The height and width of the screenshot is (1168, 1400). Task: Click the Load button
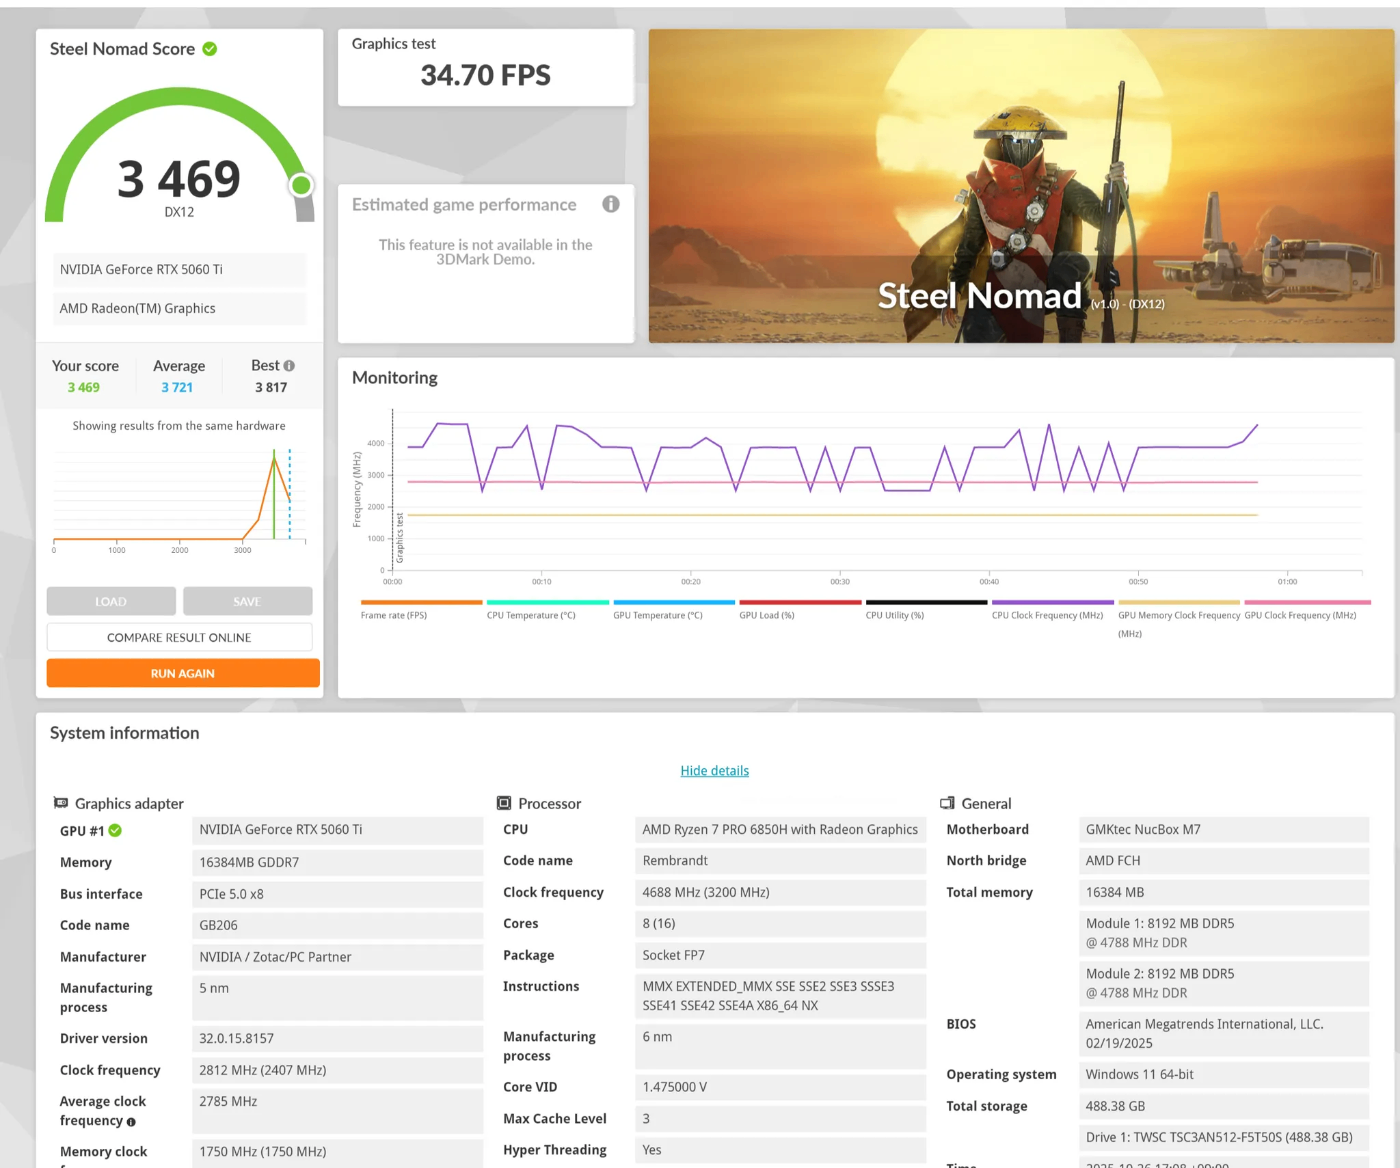111,601
